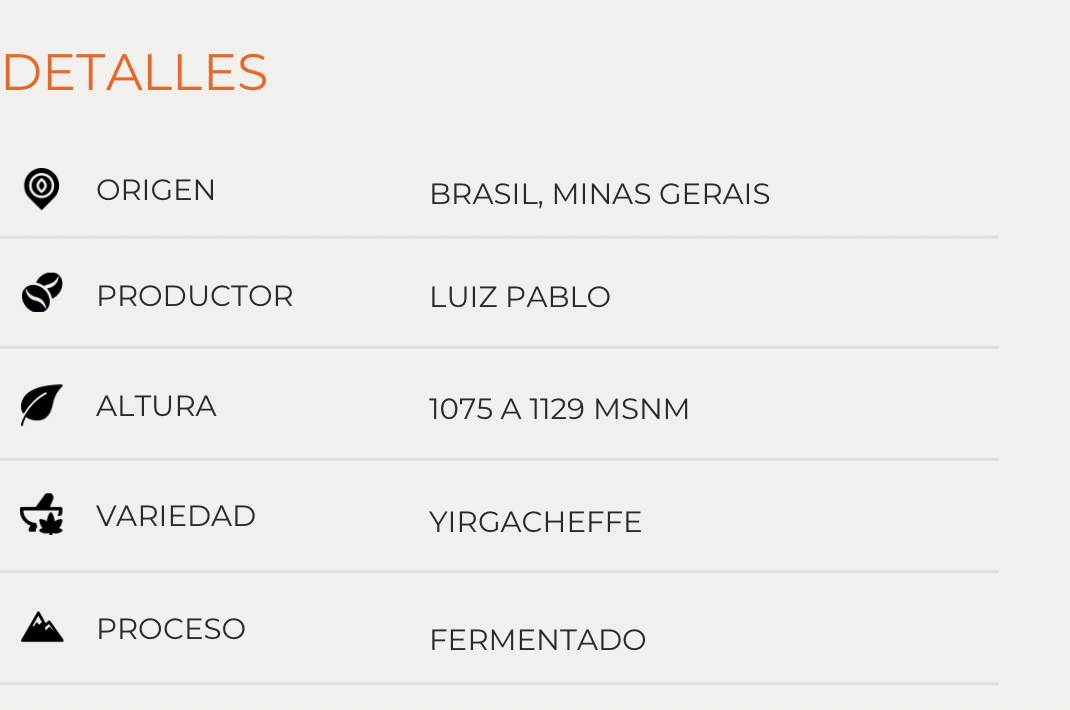Click the divider line below the Variedad row
Viewport: 1070px width, 710px height.
point(500,571)
